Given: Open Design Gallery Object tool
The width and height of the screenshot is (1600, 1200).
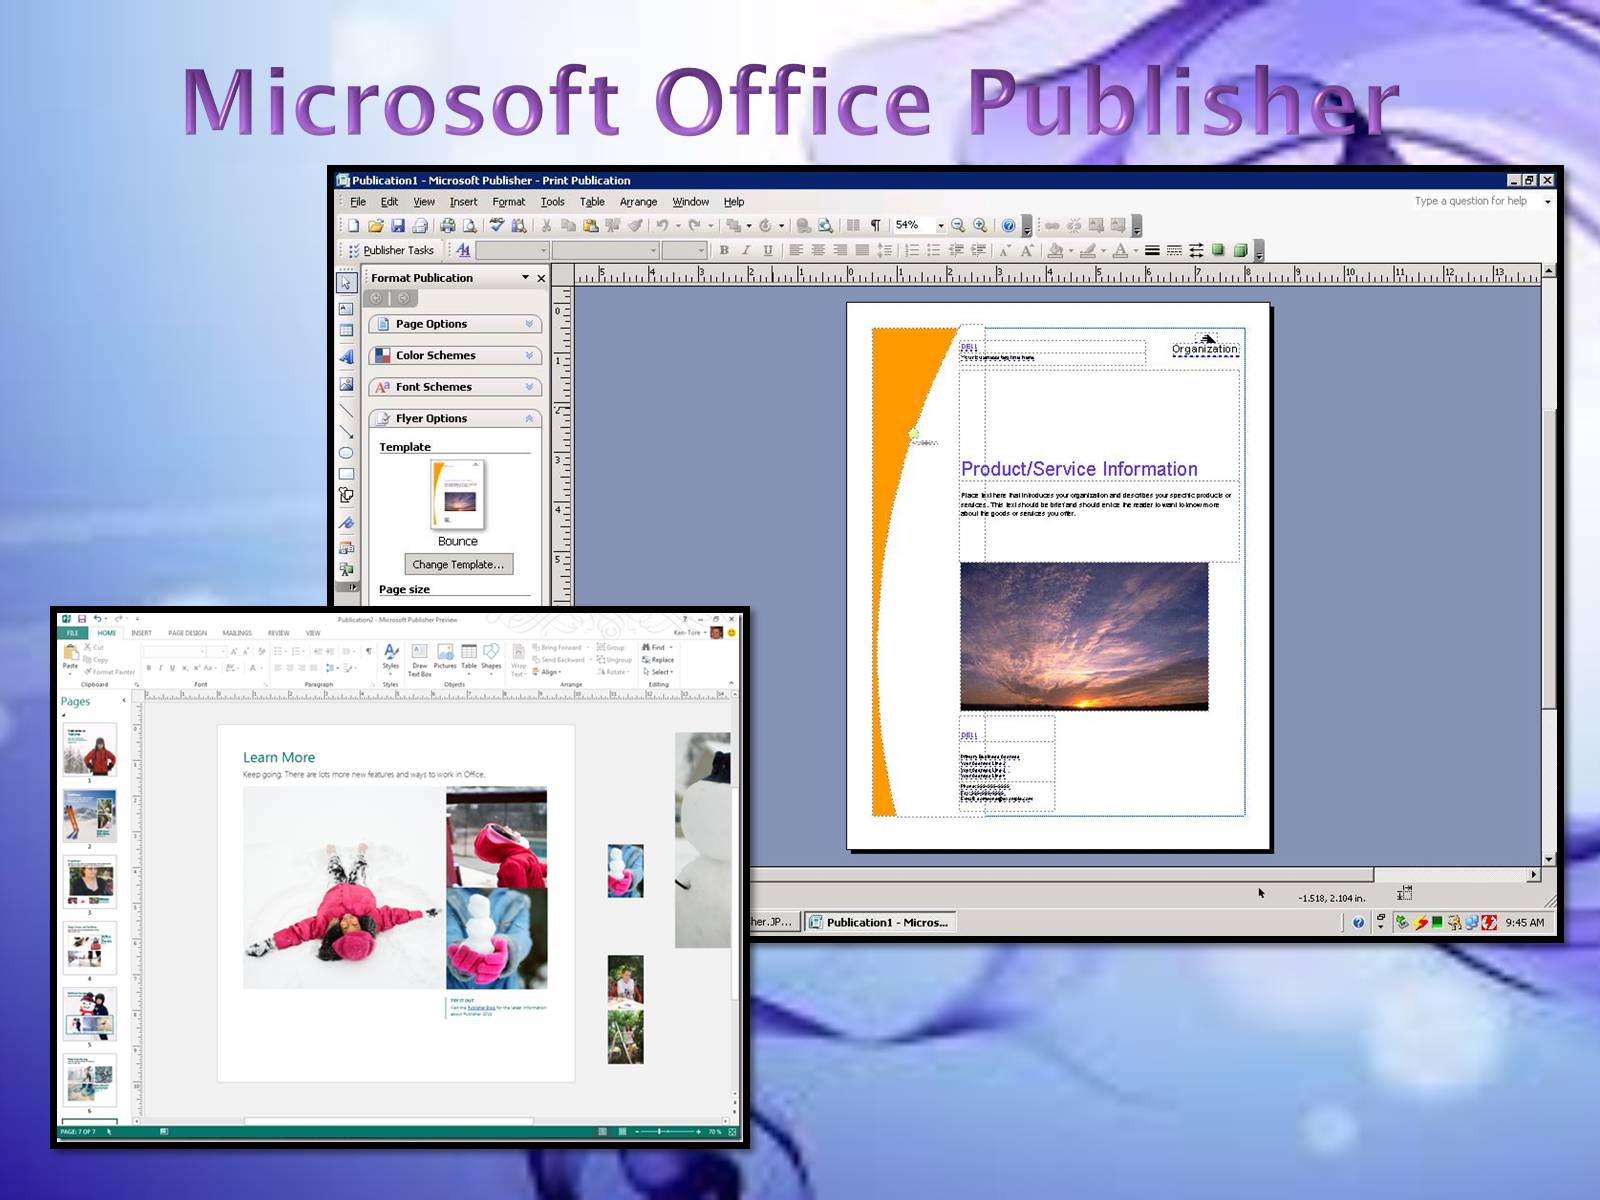Looking at the screenshot, I should (346, 548).
